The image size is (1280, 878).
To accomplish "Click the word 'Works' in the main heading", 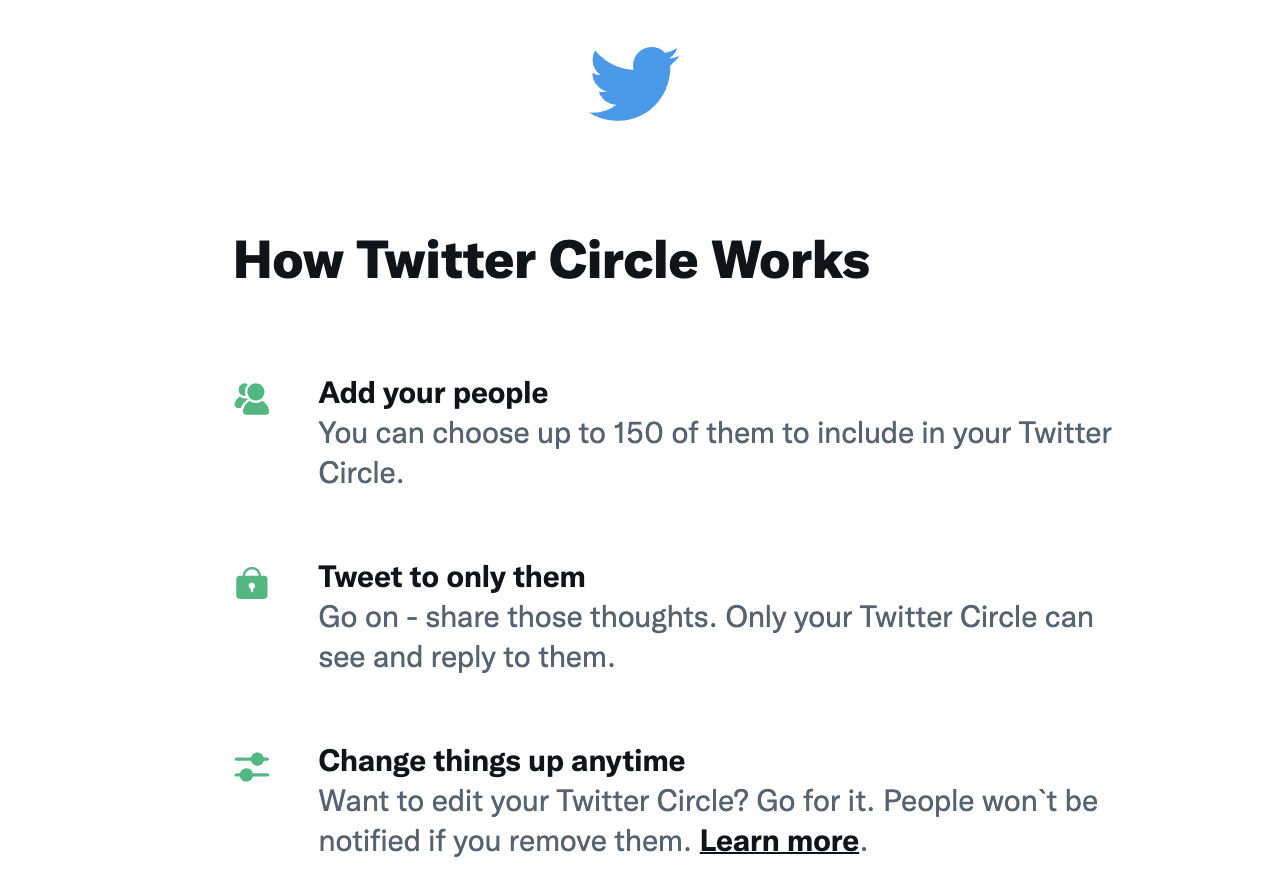I will click(790, 260).
